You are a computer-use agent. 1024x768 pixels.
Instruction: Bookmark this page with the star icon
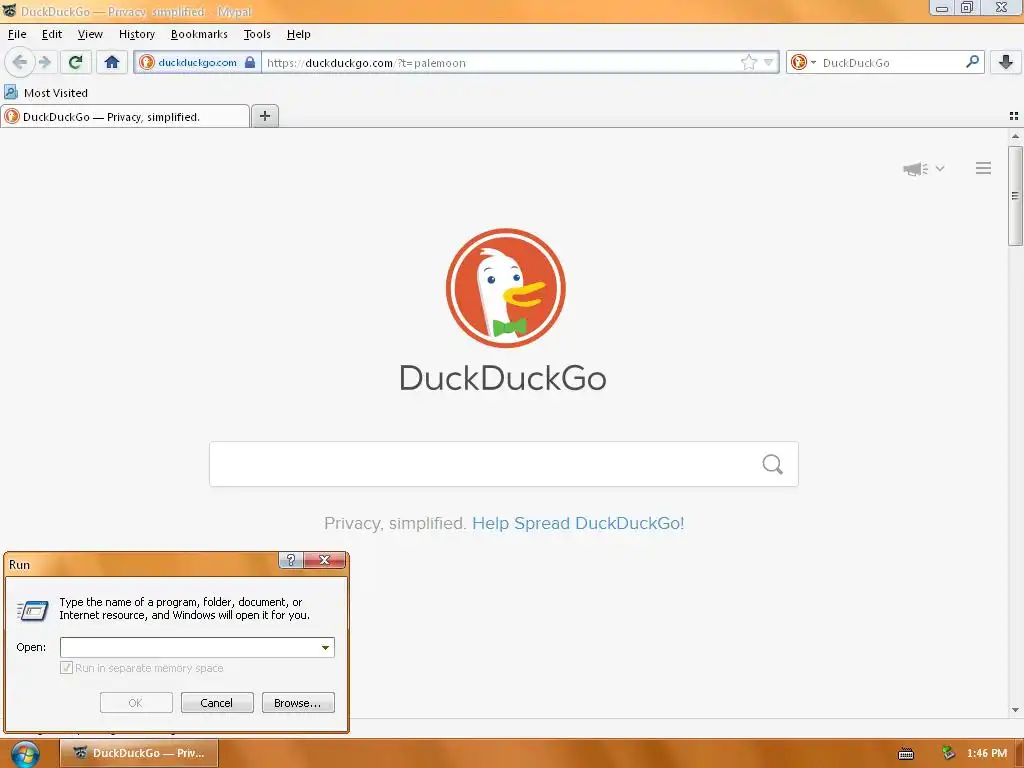tap(748, 62)
